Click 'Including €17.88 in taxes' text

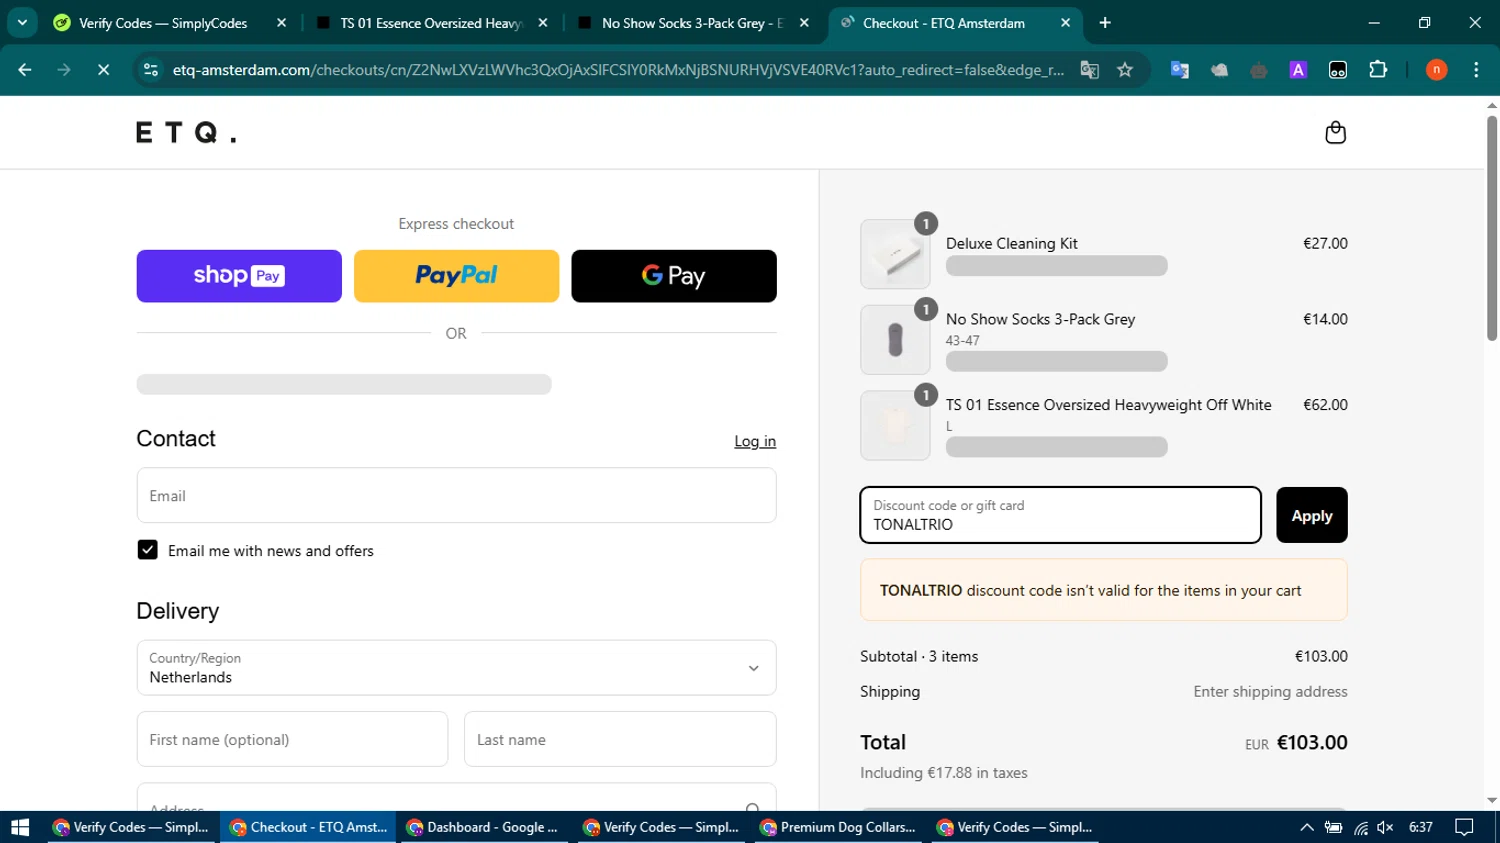[943, 773]
